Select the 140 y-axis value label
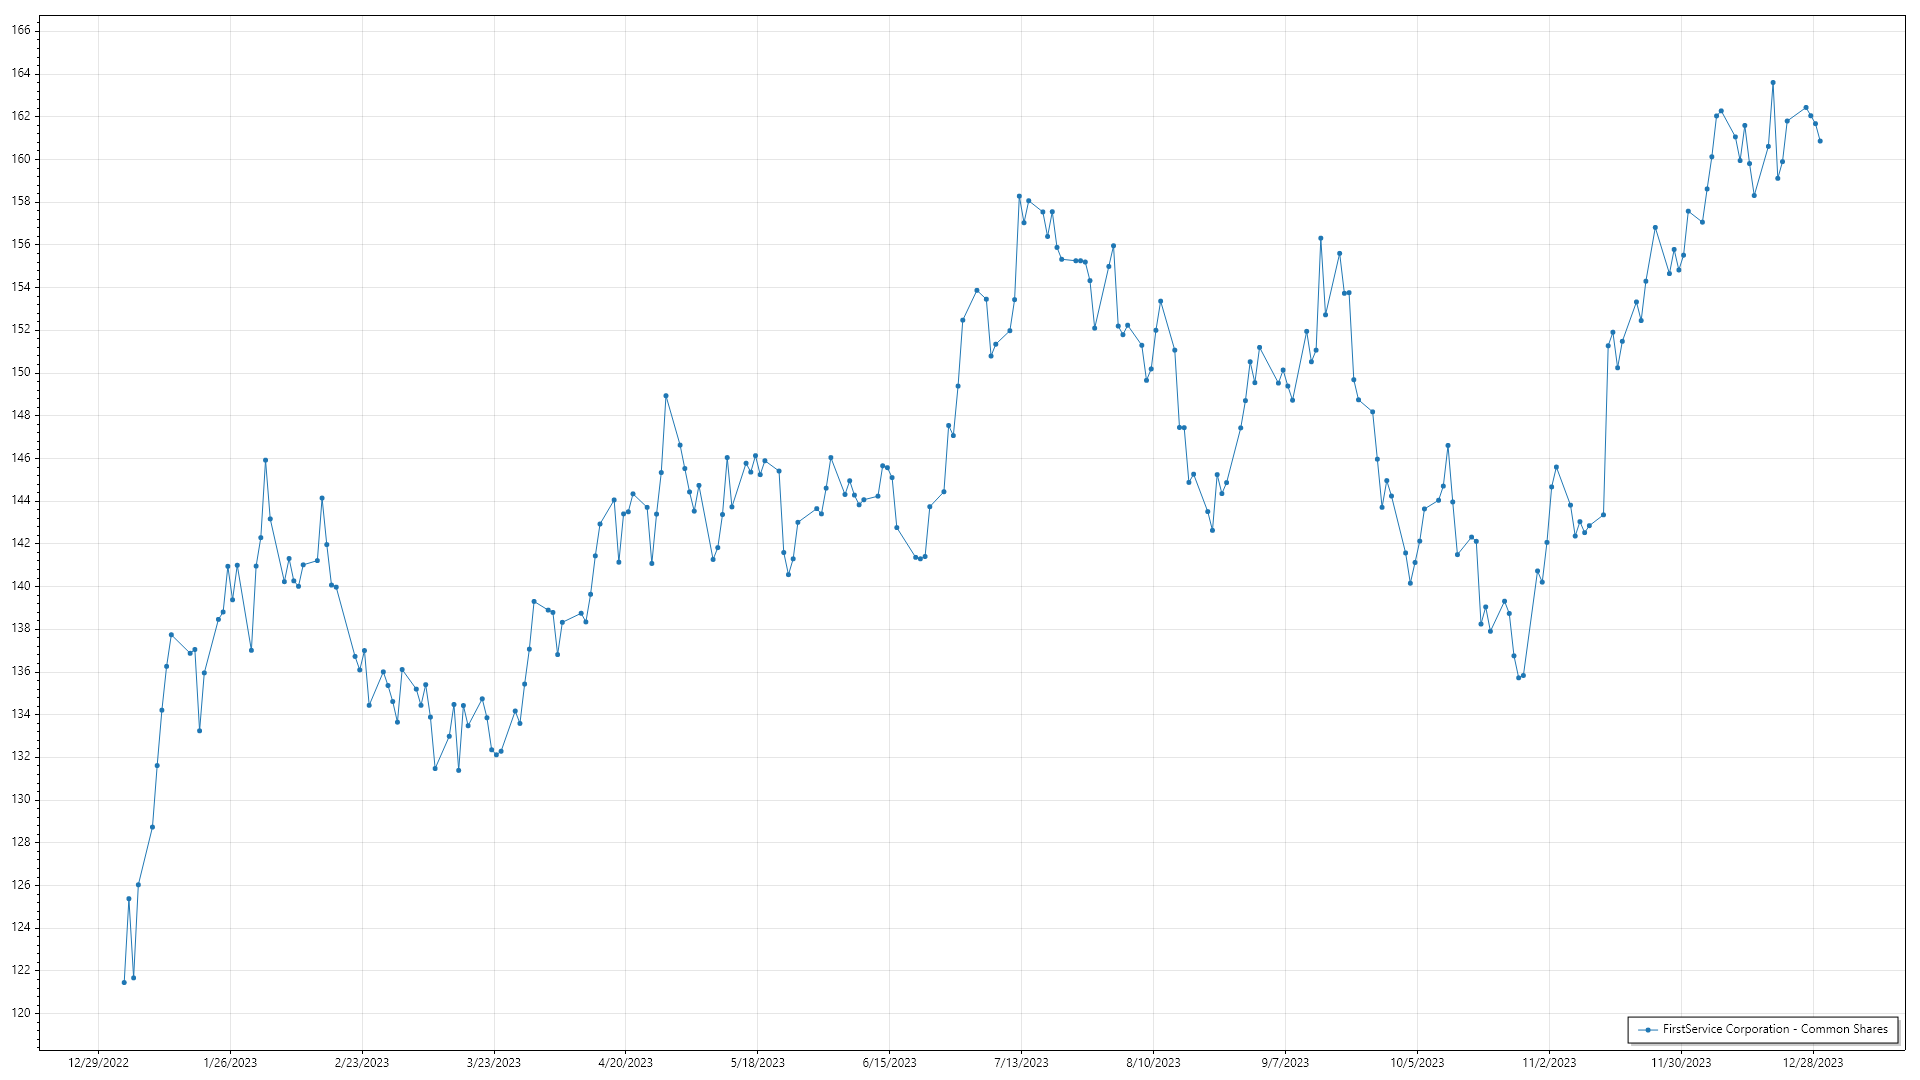1920x1080 pixels. click(21, 586)
